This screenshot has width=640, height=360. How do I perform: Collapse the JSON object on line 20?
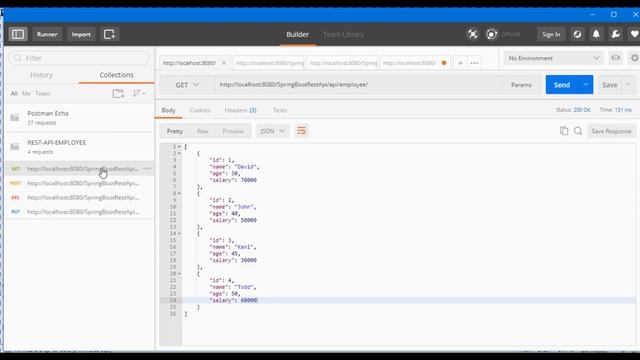coord(179,273)
